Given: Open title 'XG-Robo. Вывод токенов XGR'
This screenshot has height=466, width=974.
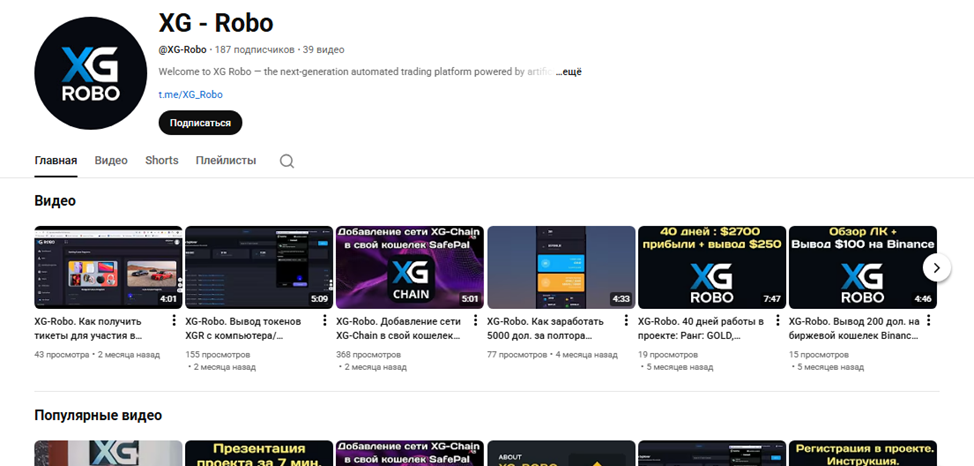Looking at the screenshot, I should 243,329.
